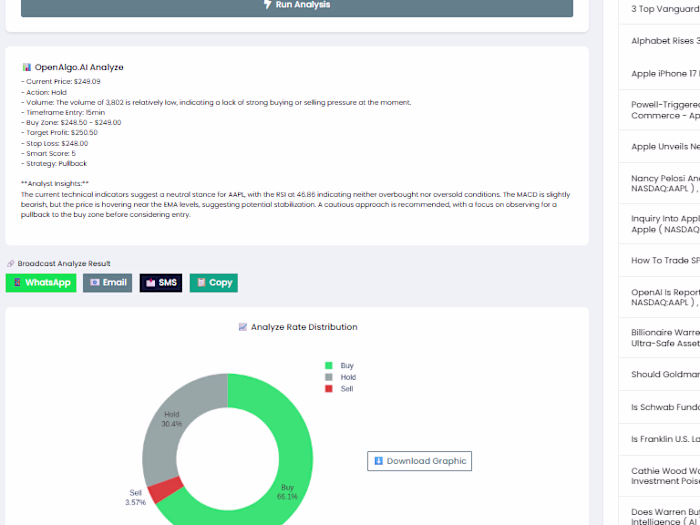Screen dimensions: 700x525
Task: Open the Nancy Pelosi news headline
Action: coord(665,183)
